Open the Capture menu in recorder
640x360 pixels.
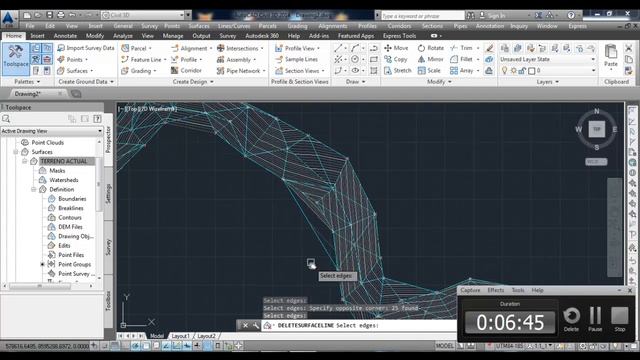coord(470,290)
